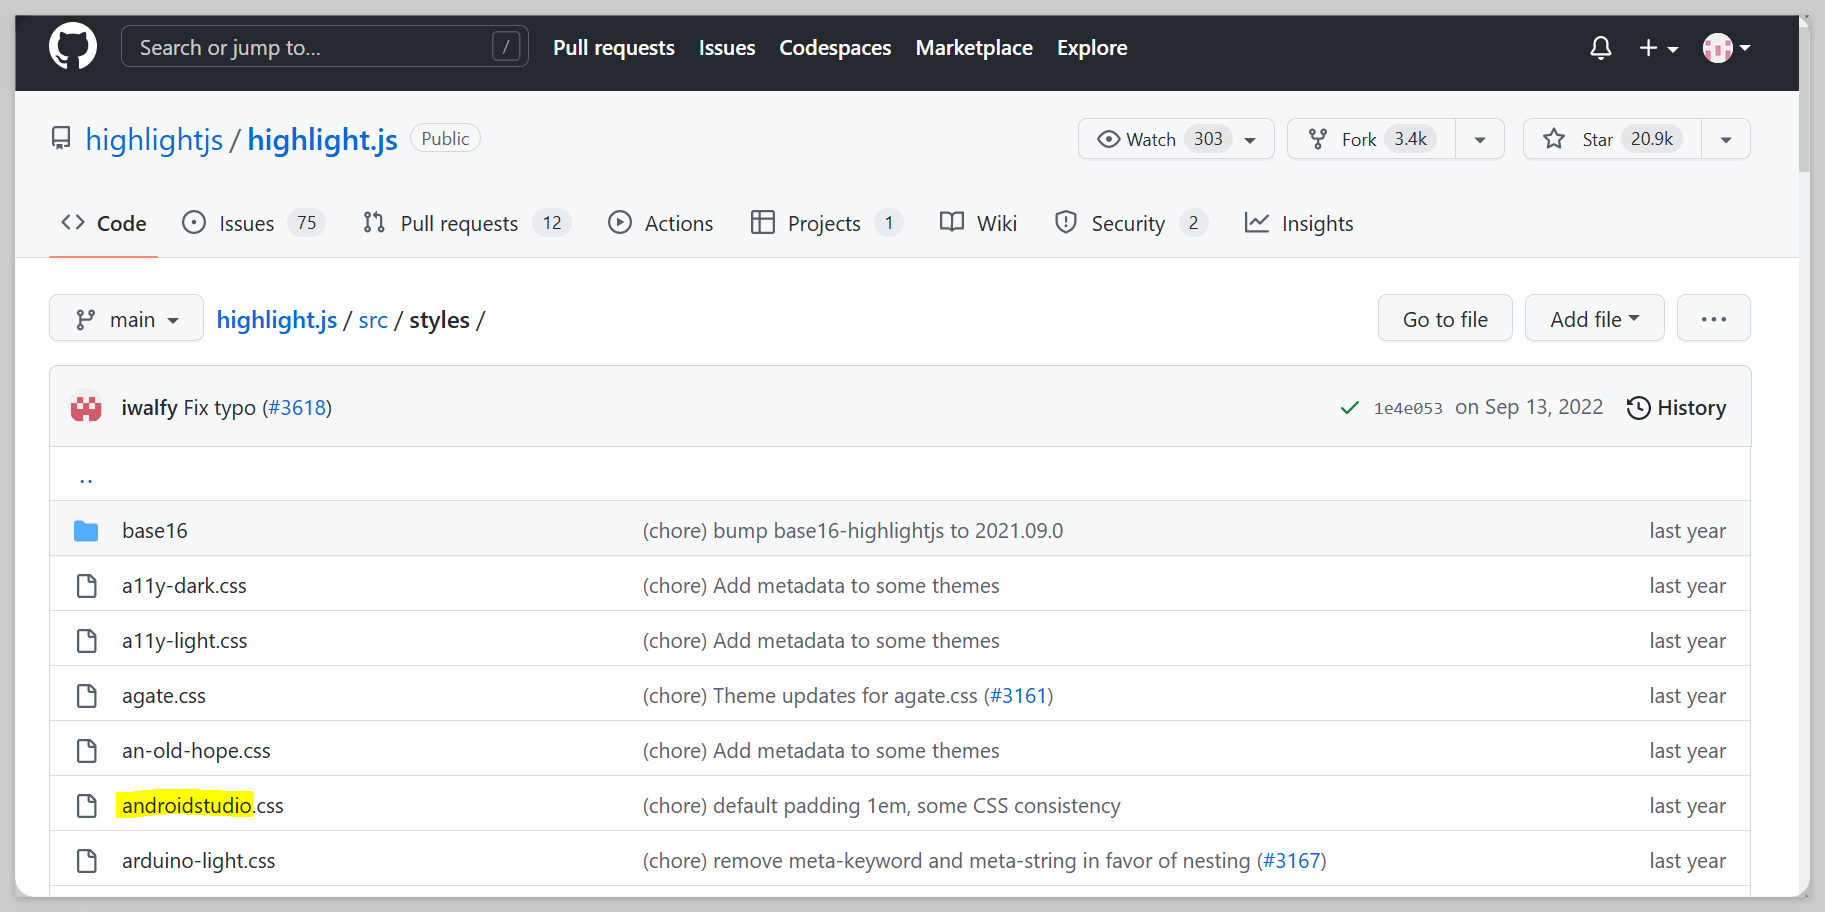Open androidstudio.css file
The width and height of the screenshot is (1825, 912).
click(x=203, y=806)
